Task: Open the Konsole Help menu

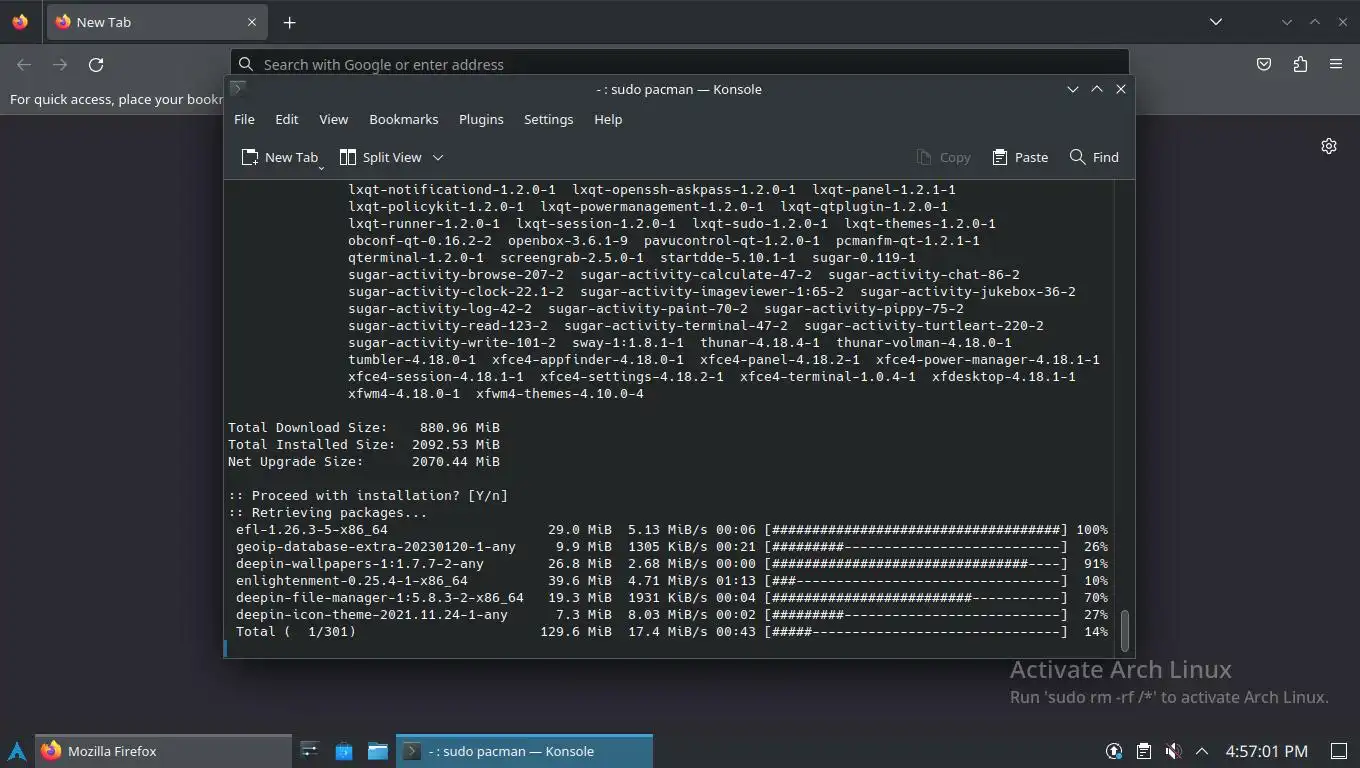Action: (608, 119)
